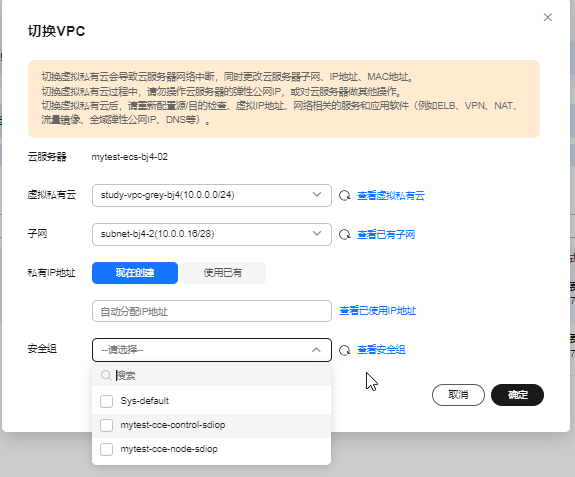Select the 现在创建 option
Image resolution: width=575 pixels, height=477 pixels.
pyautogui.click(x=135, y=273)
